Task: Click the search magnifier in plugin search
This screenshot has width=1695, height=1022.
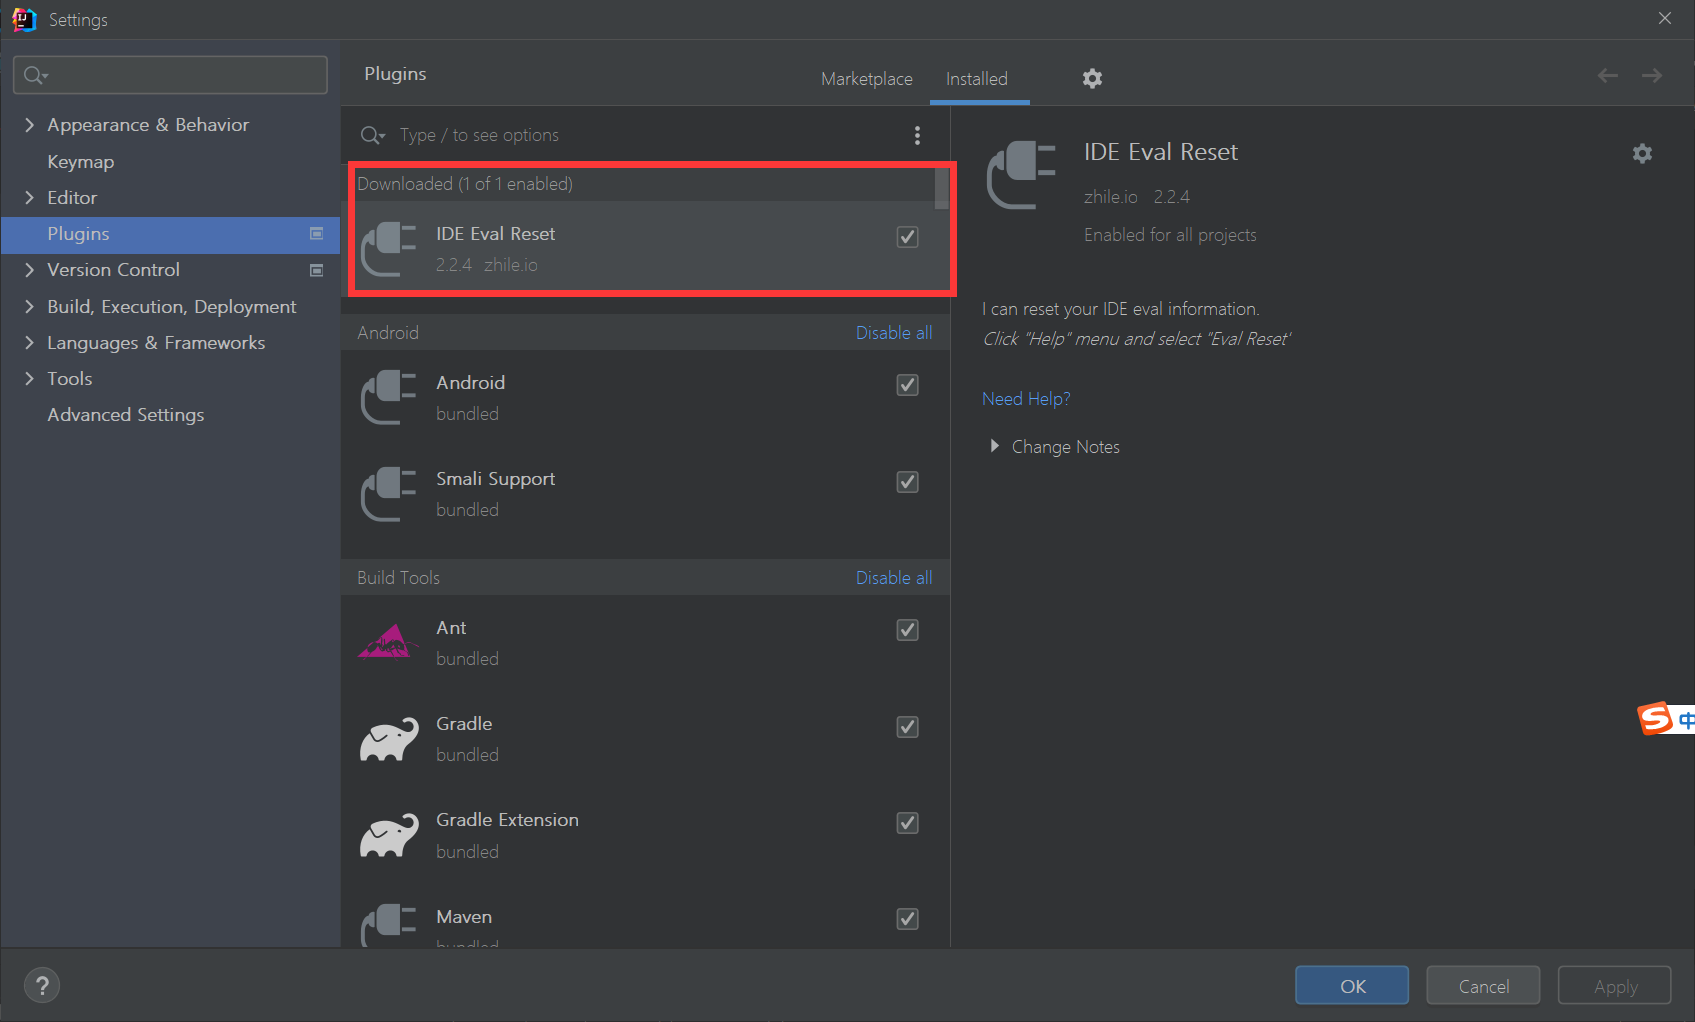Action: point(373,135)
